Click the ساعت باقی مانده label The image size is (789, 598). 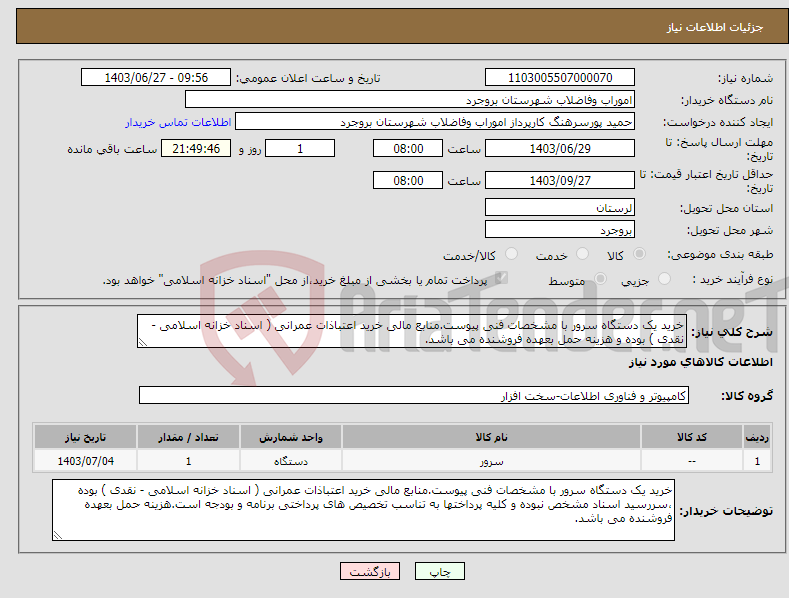112,150
